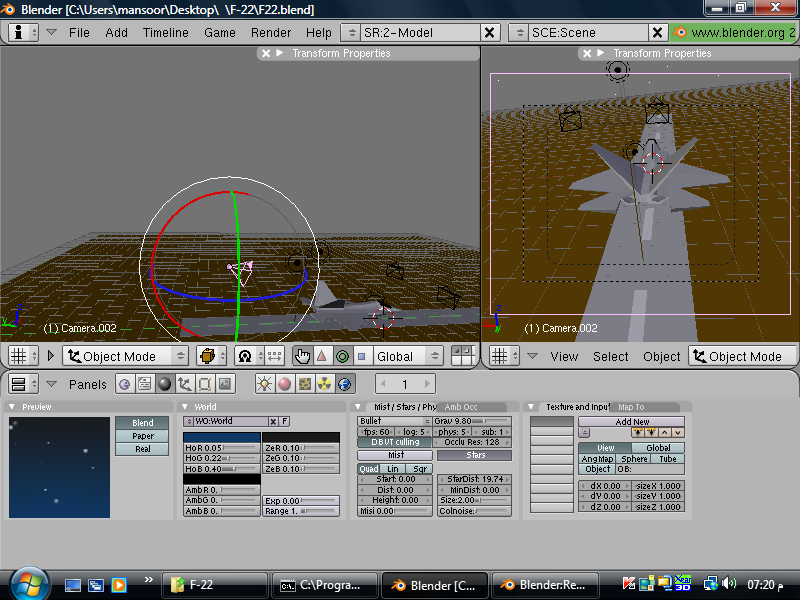The height and width of the screenshot is (600, 800).
Task: Select Lin mist progression
Action: coord(392,469)
